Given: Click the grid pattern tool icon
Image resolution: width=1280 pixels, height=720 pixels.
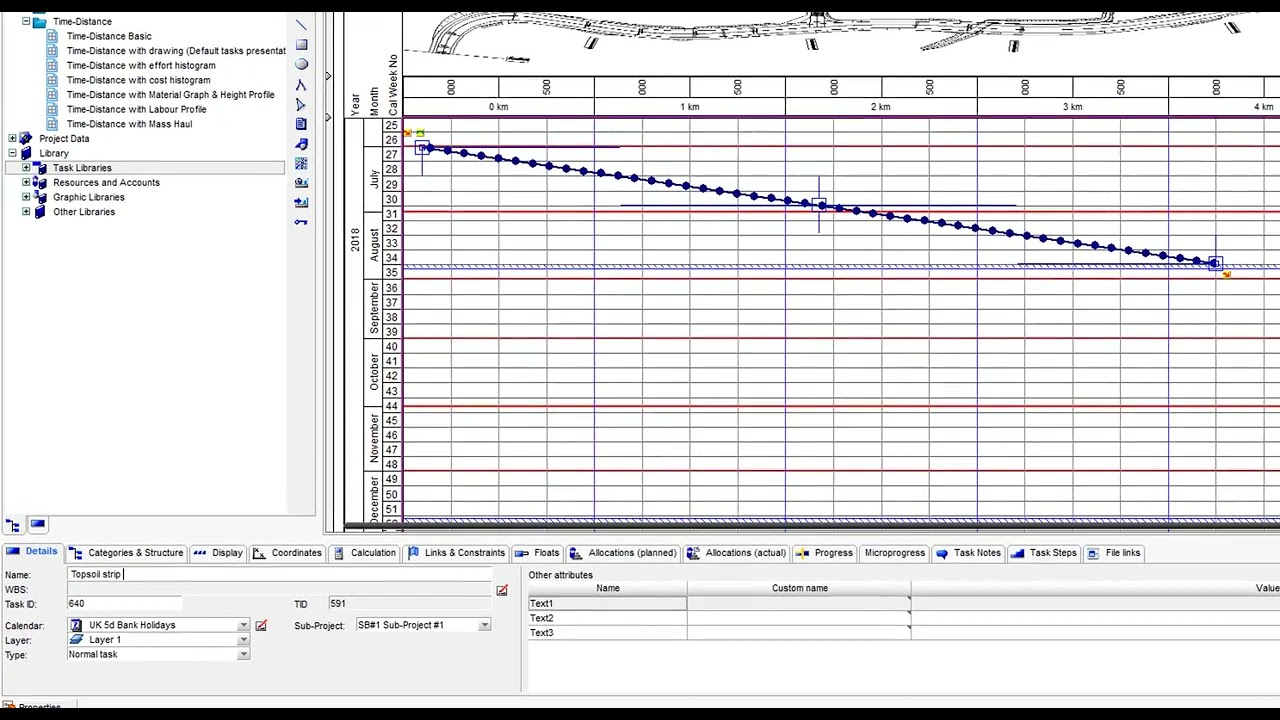Looking at the screenshot, I should click(x=301, y=163).
